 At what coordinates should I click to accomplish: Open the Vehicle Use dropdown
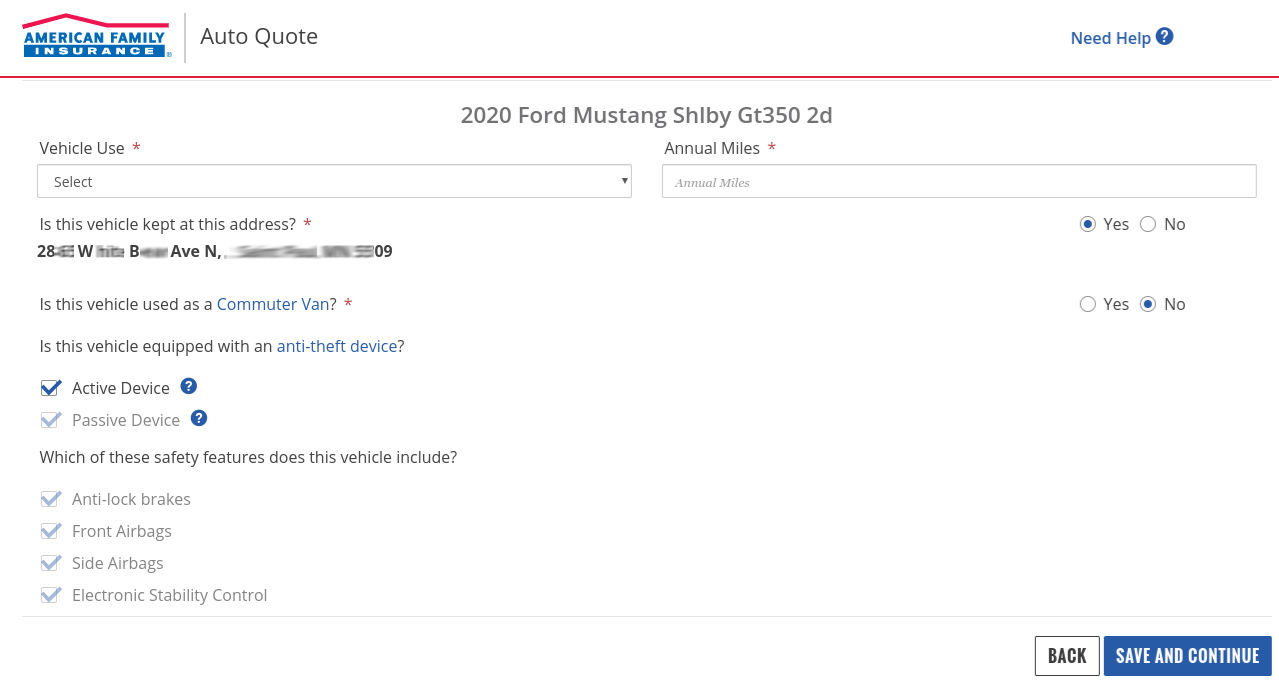tap(333, 181)
